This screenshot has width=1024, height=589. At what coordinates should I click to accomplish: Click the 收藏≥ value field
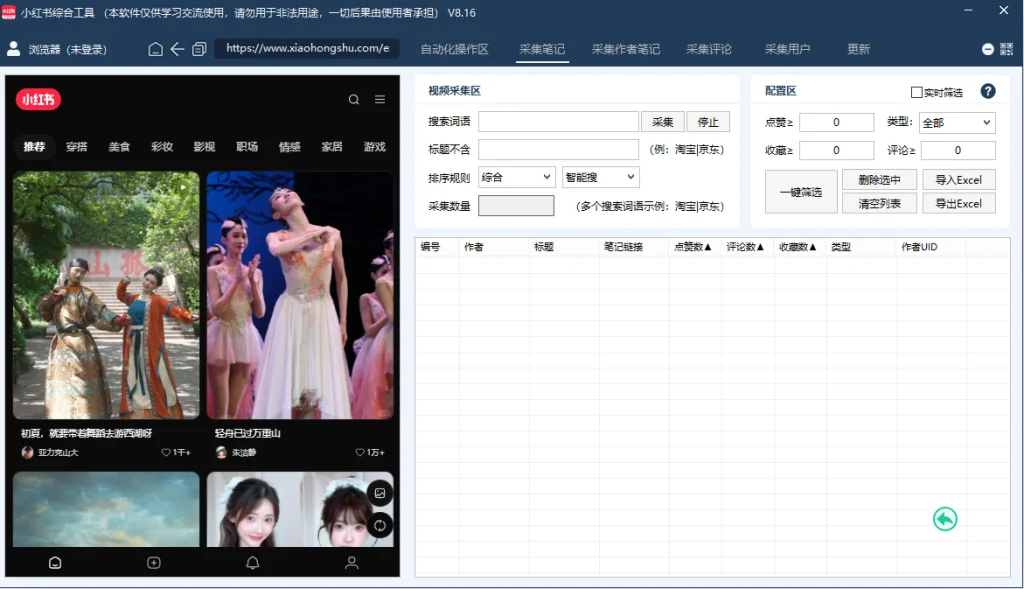point(837,150)
